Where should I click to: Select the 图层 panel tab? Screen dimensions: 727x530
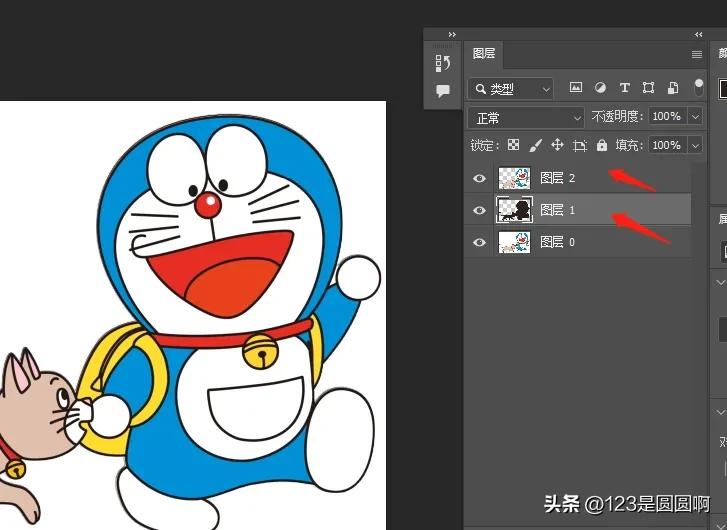point(484,54)
